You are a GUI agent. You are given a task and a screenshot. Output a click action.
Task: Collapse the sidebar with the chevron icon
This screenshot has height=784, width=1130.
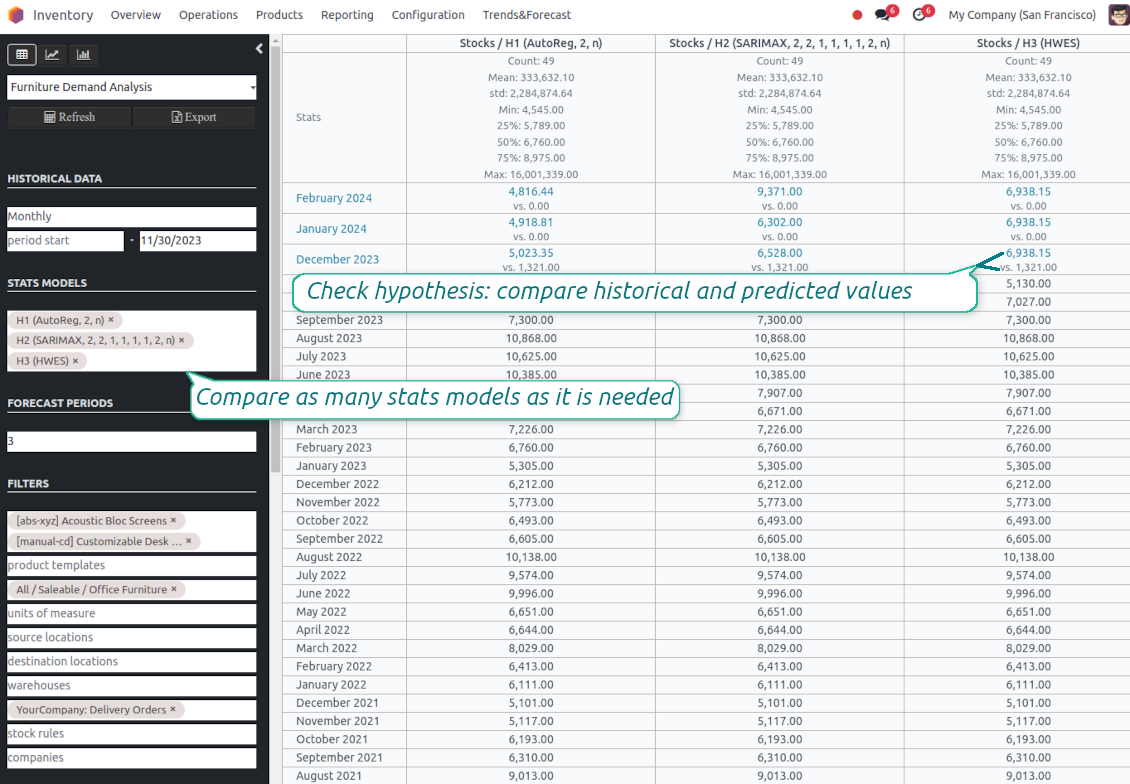[x=259, y=48]
